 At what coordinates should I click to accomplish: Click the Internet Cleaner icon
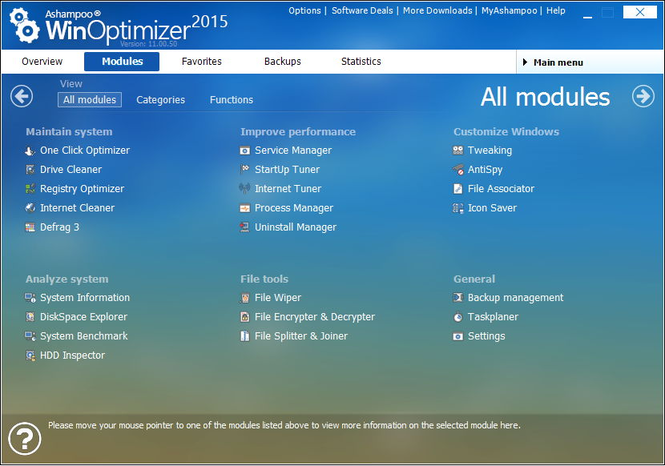[30, 208]
